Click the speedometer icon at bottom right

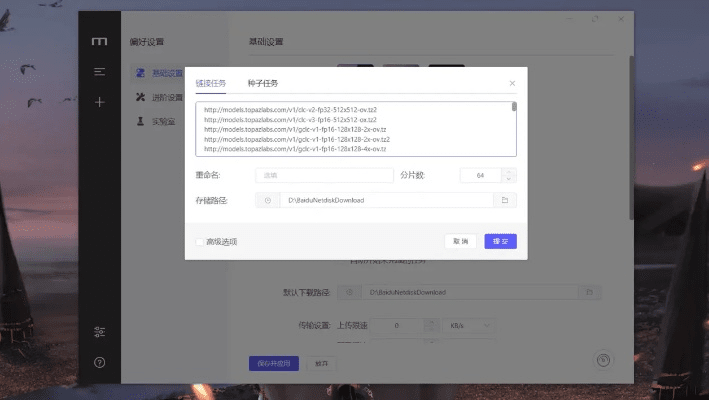click(x=603, y=360)
